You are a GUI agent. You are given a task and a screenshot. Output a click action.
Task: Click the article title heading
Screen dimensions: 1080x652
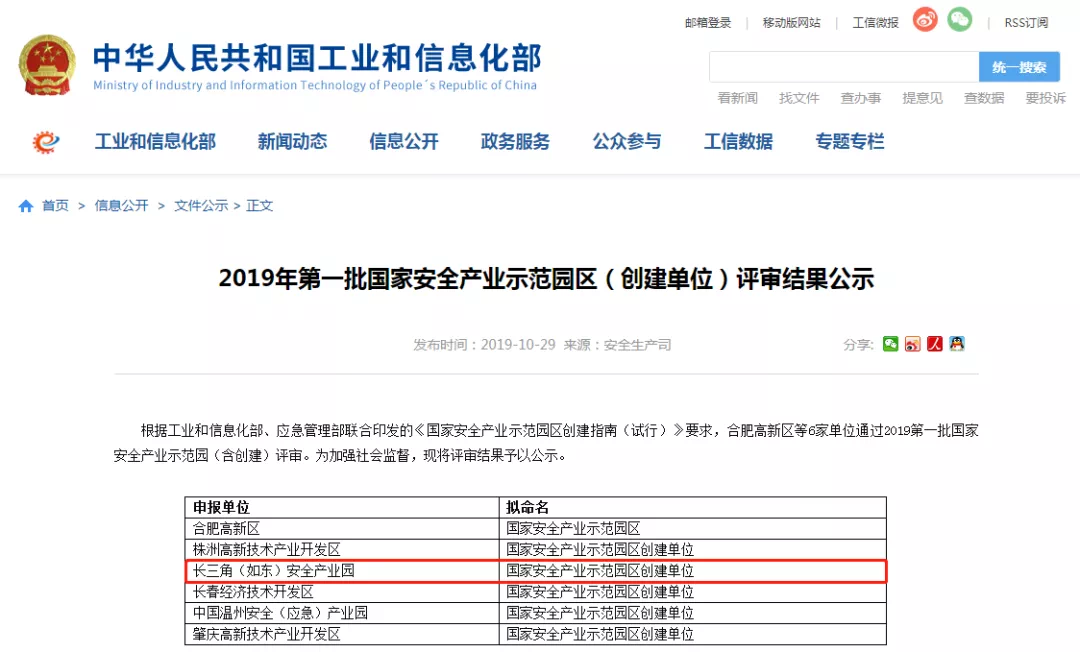tap(546, 279)
